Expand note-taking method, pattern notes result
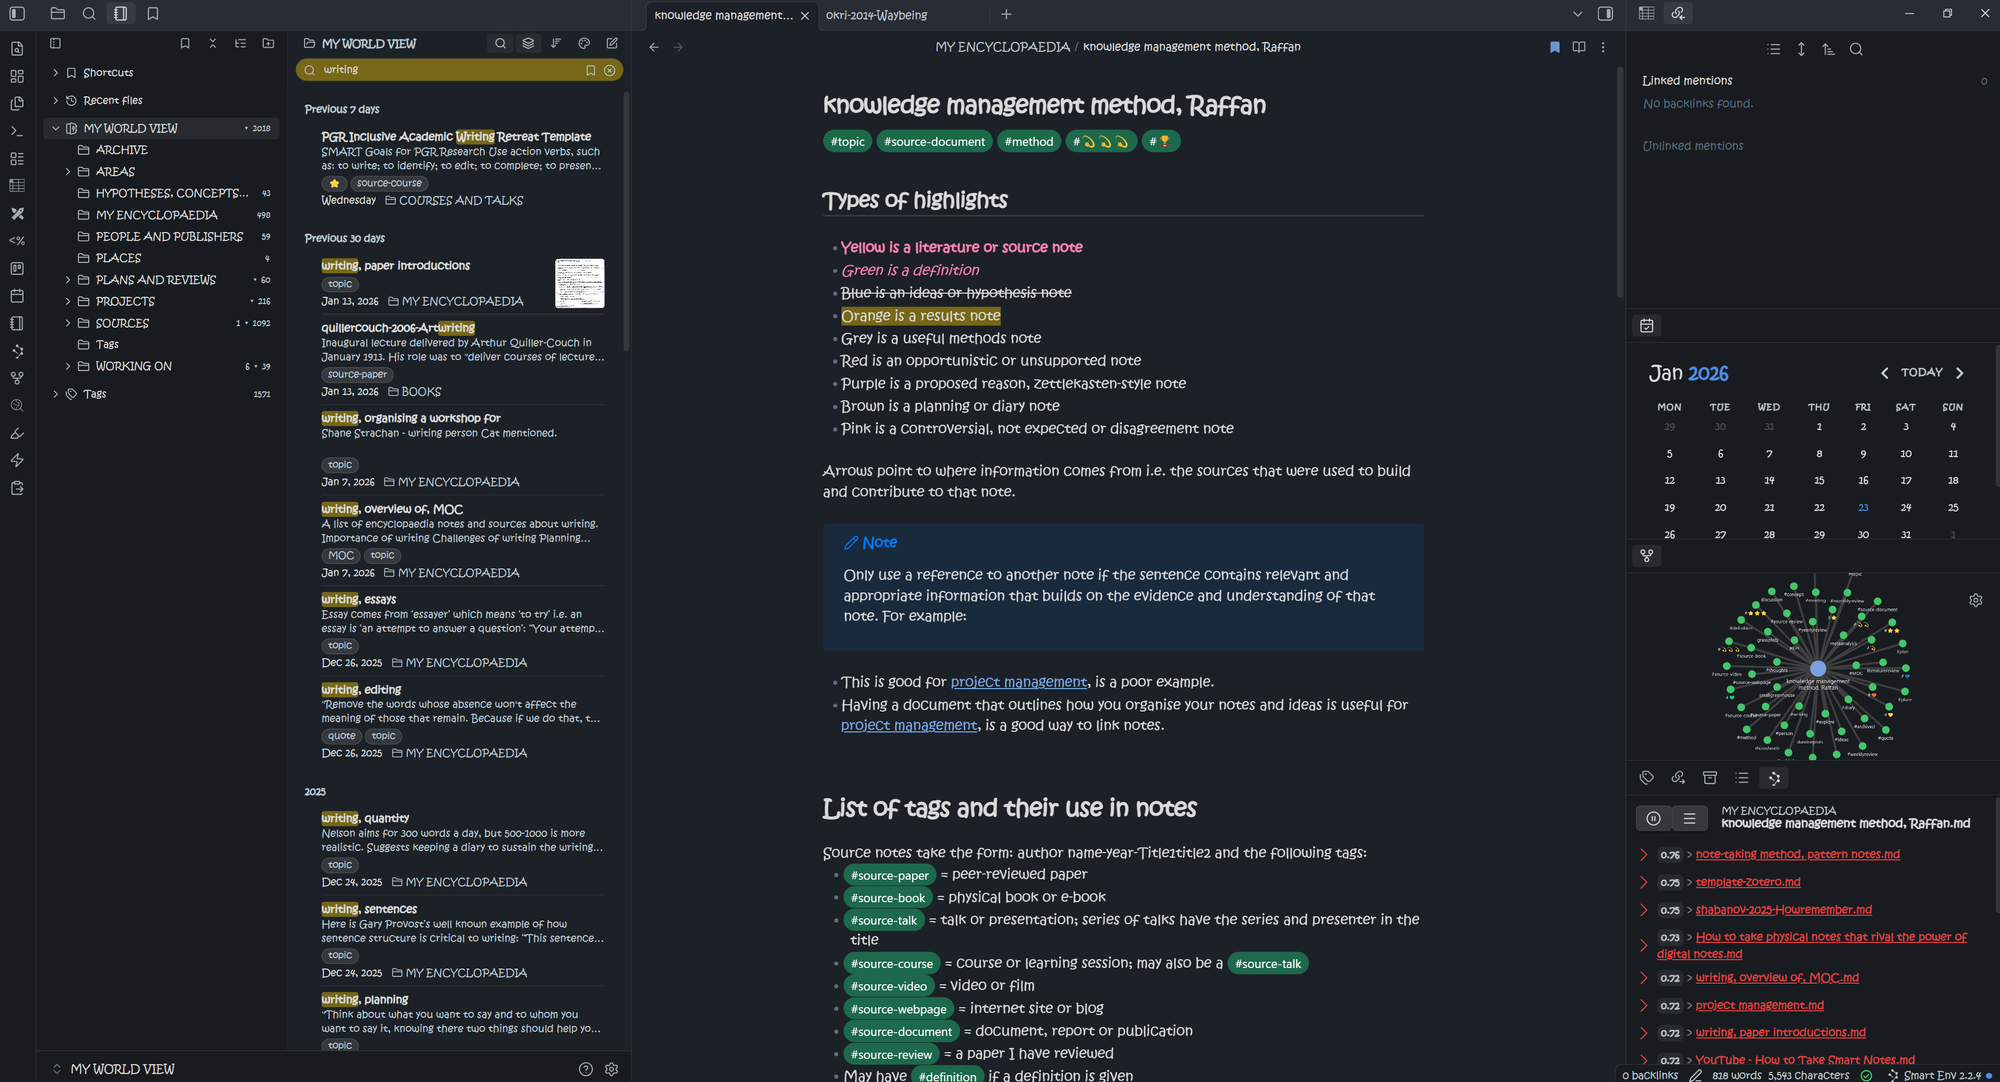 coord(1643,855)
